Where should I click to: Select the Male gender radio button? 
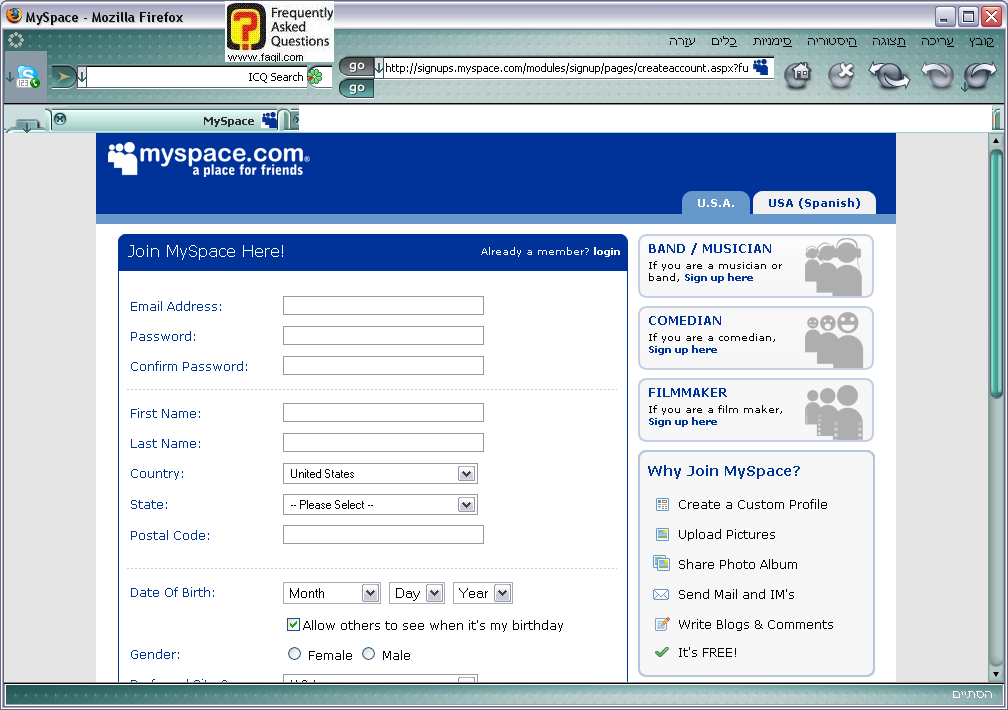(369, 654)
